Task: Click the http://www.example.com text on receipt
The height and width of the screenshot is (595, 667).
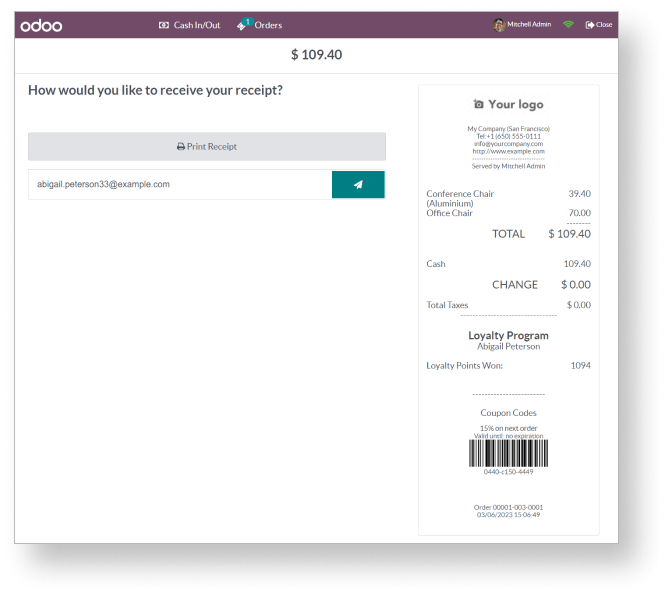Action: 508,151
